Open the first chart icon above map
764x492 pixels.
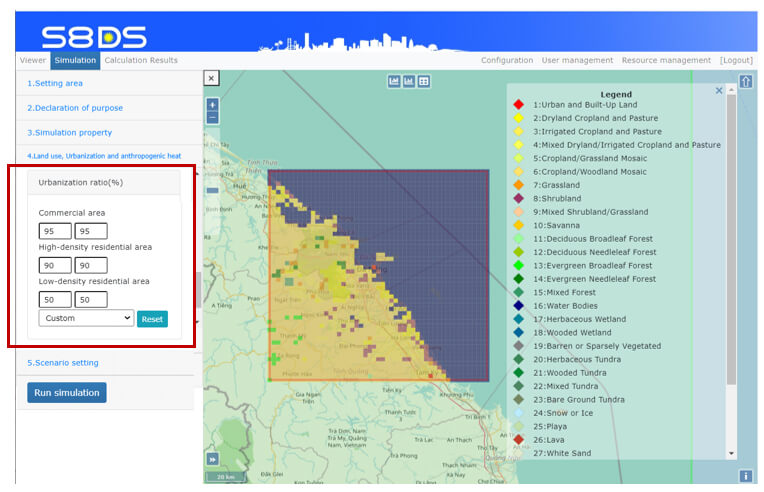tap(394, 81)
